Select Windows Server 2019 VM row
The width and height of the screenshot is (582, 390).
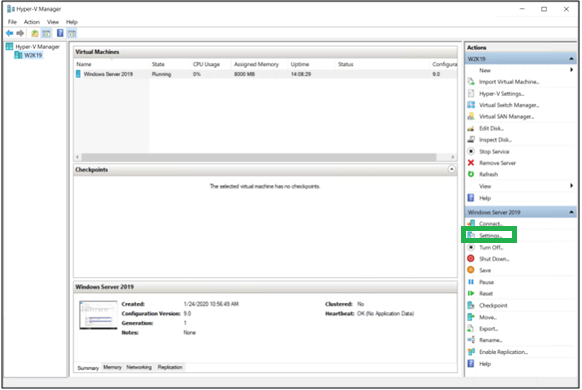(x=265, y=74)
